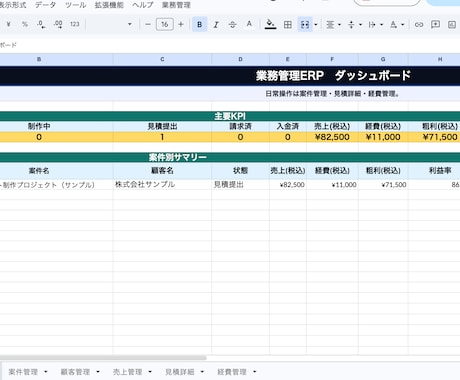460x380 pixels.
Task: Switch to the 経費管理 sheet tab
Action: [232, 372]
